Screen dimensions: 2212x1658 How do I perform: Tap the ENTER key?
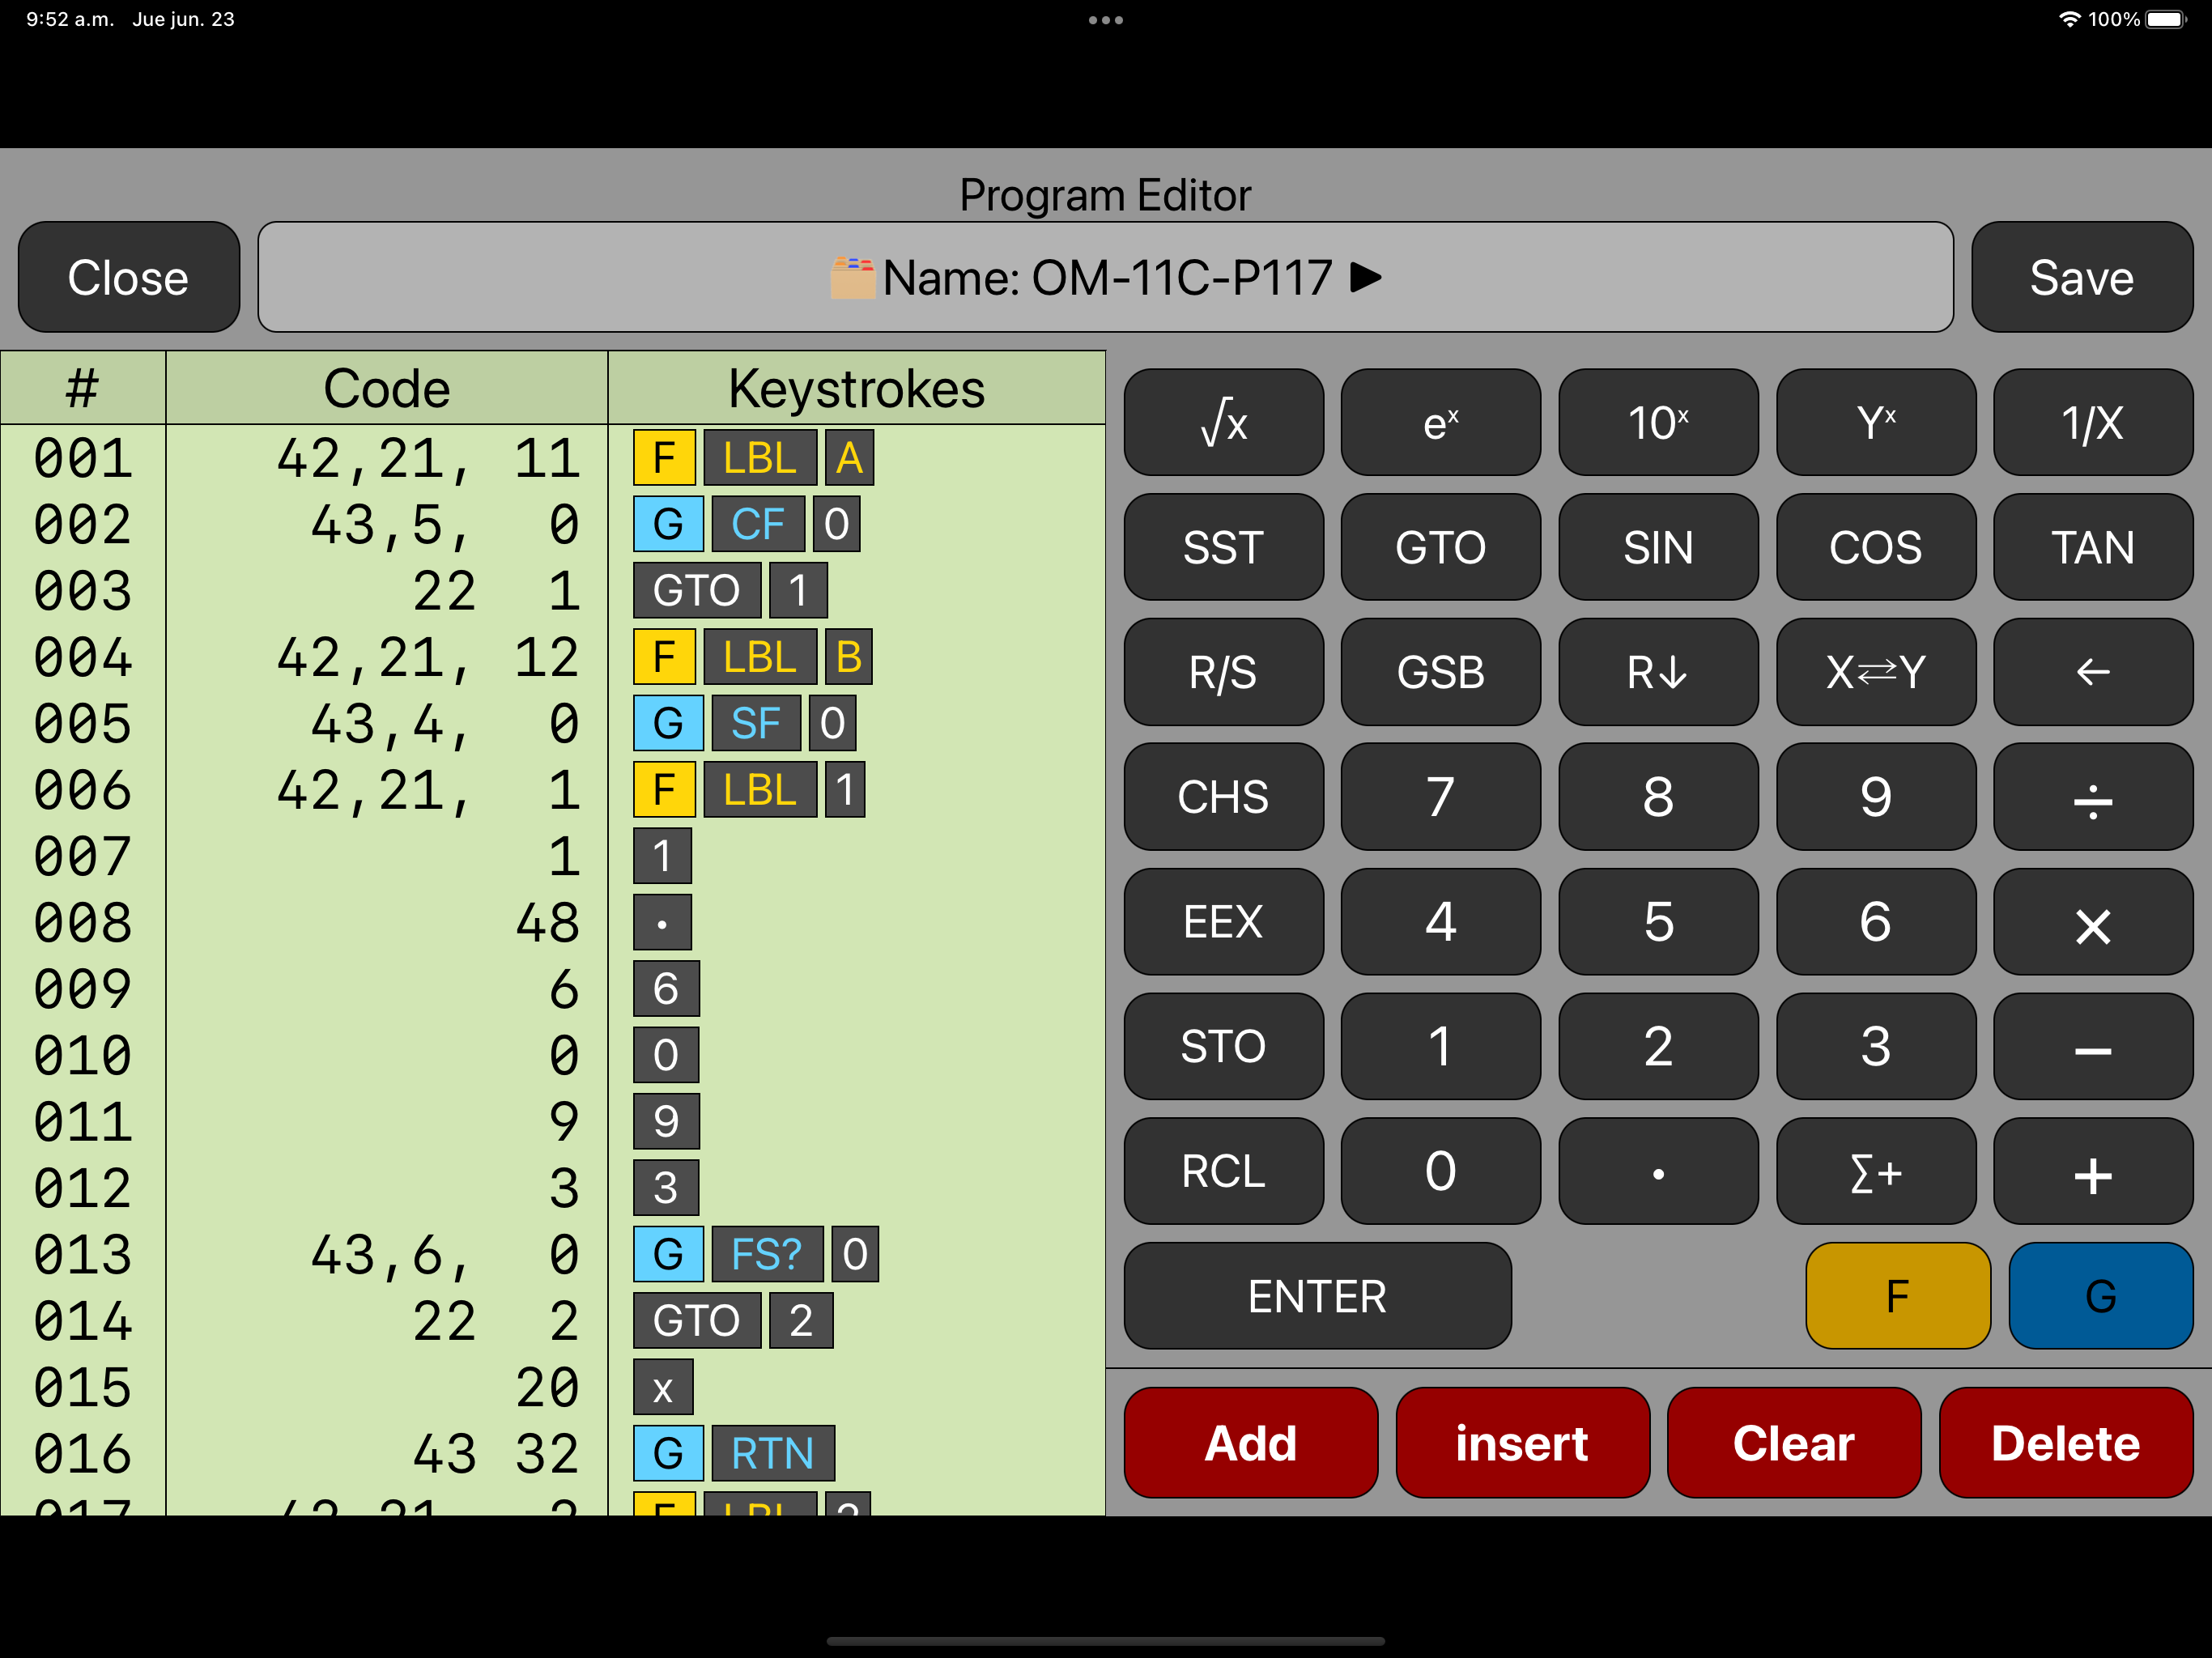1317,1296
